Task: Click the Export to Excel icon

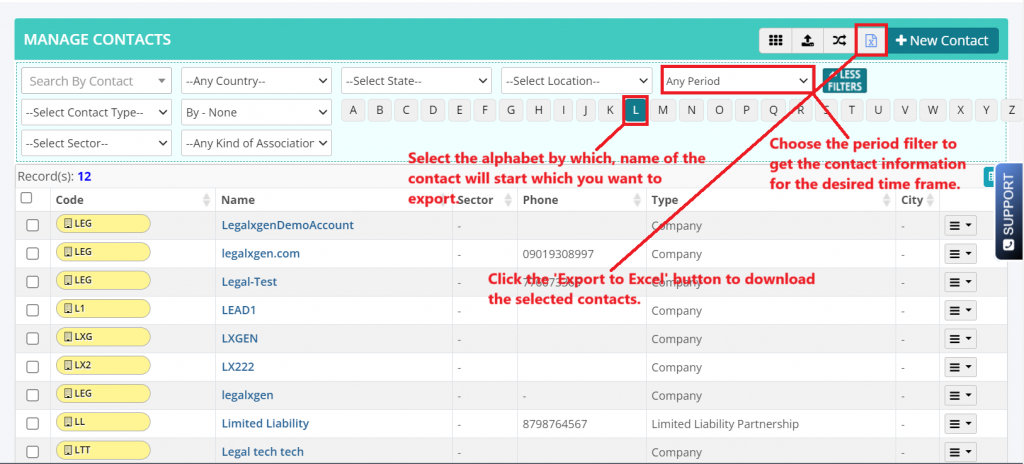Action: click(871, 41)
